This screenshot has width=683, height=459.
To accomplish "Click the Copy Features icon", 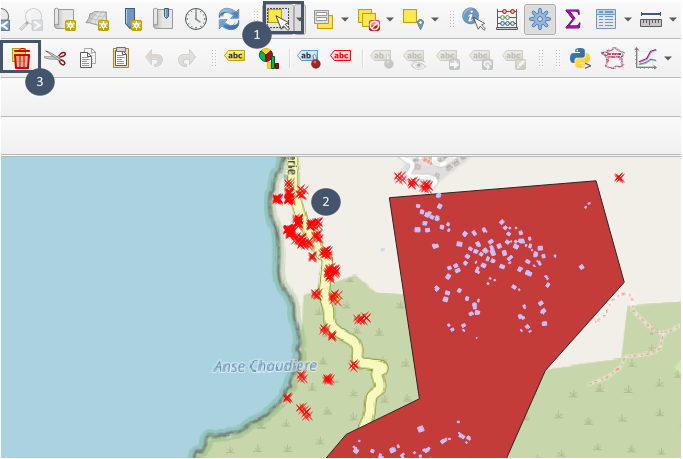I will coord(88,59).
